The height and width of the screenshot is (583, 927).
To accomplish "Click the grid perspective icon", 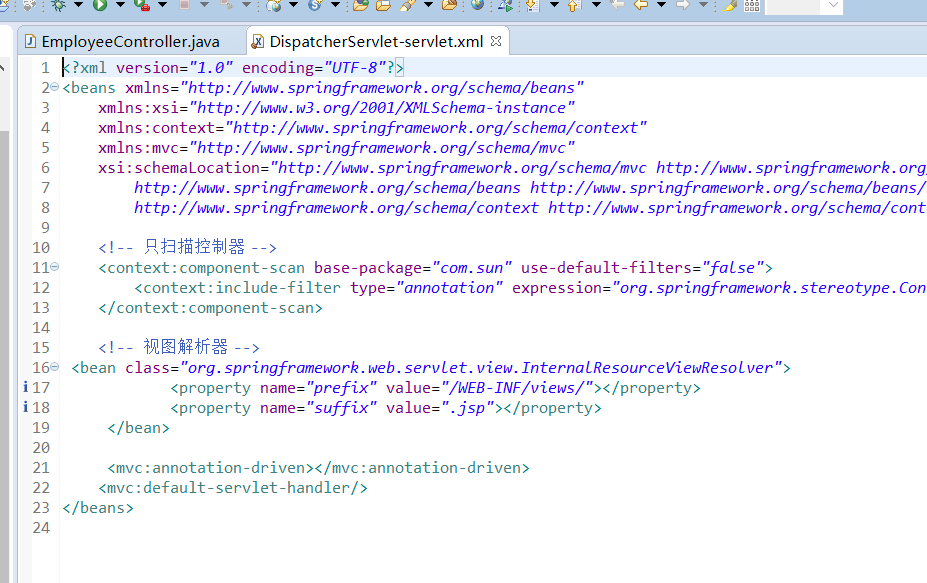I will point(752,5).
